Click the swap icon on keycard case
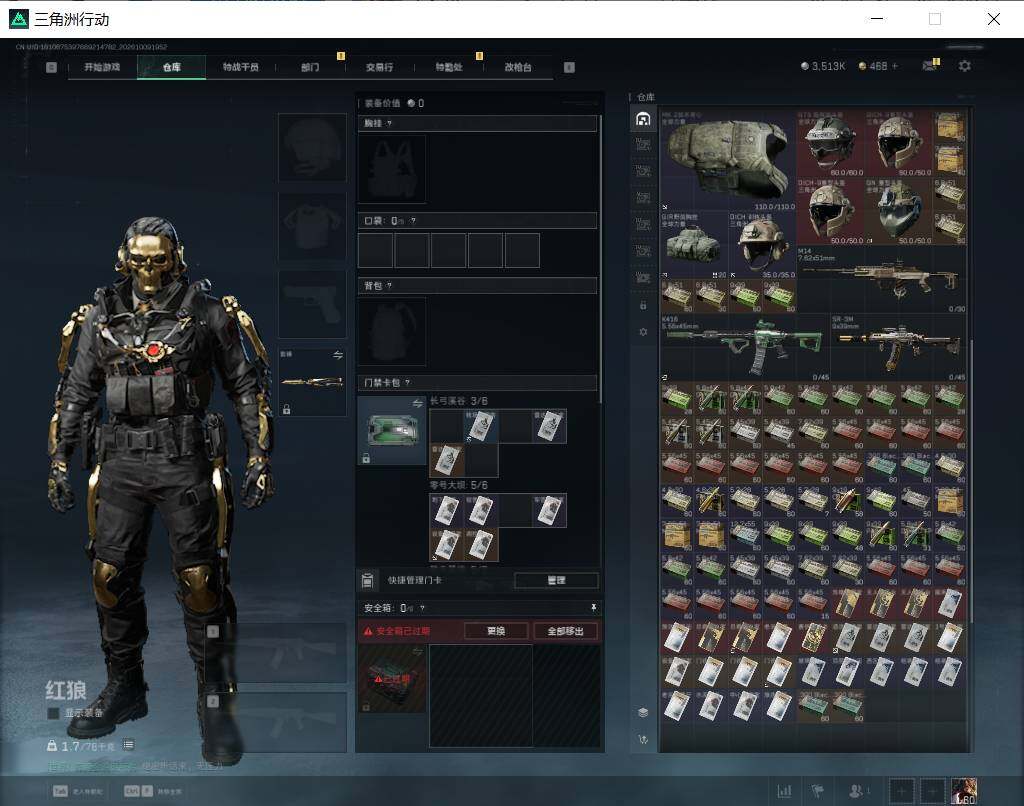 [x=417, y=404]
